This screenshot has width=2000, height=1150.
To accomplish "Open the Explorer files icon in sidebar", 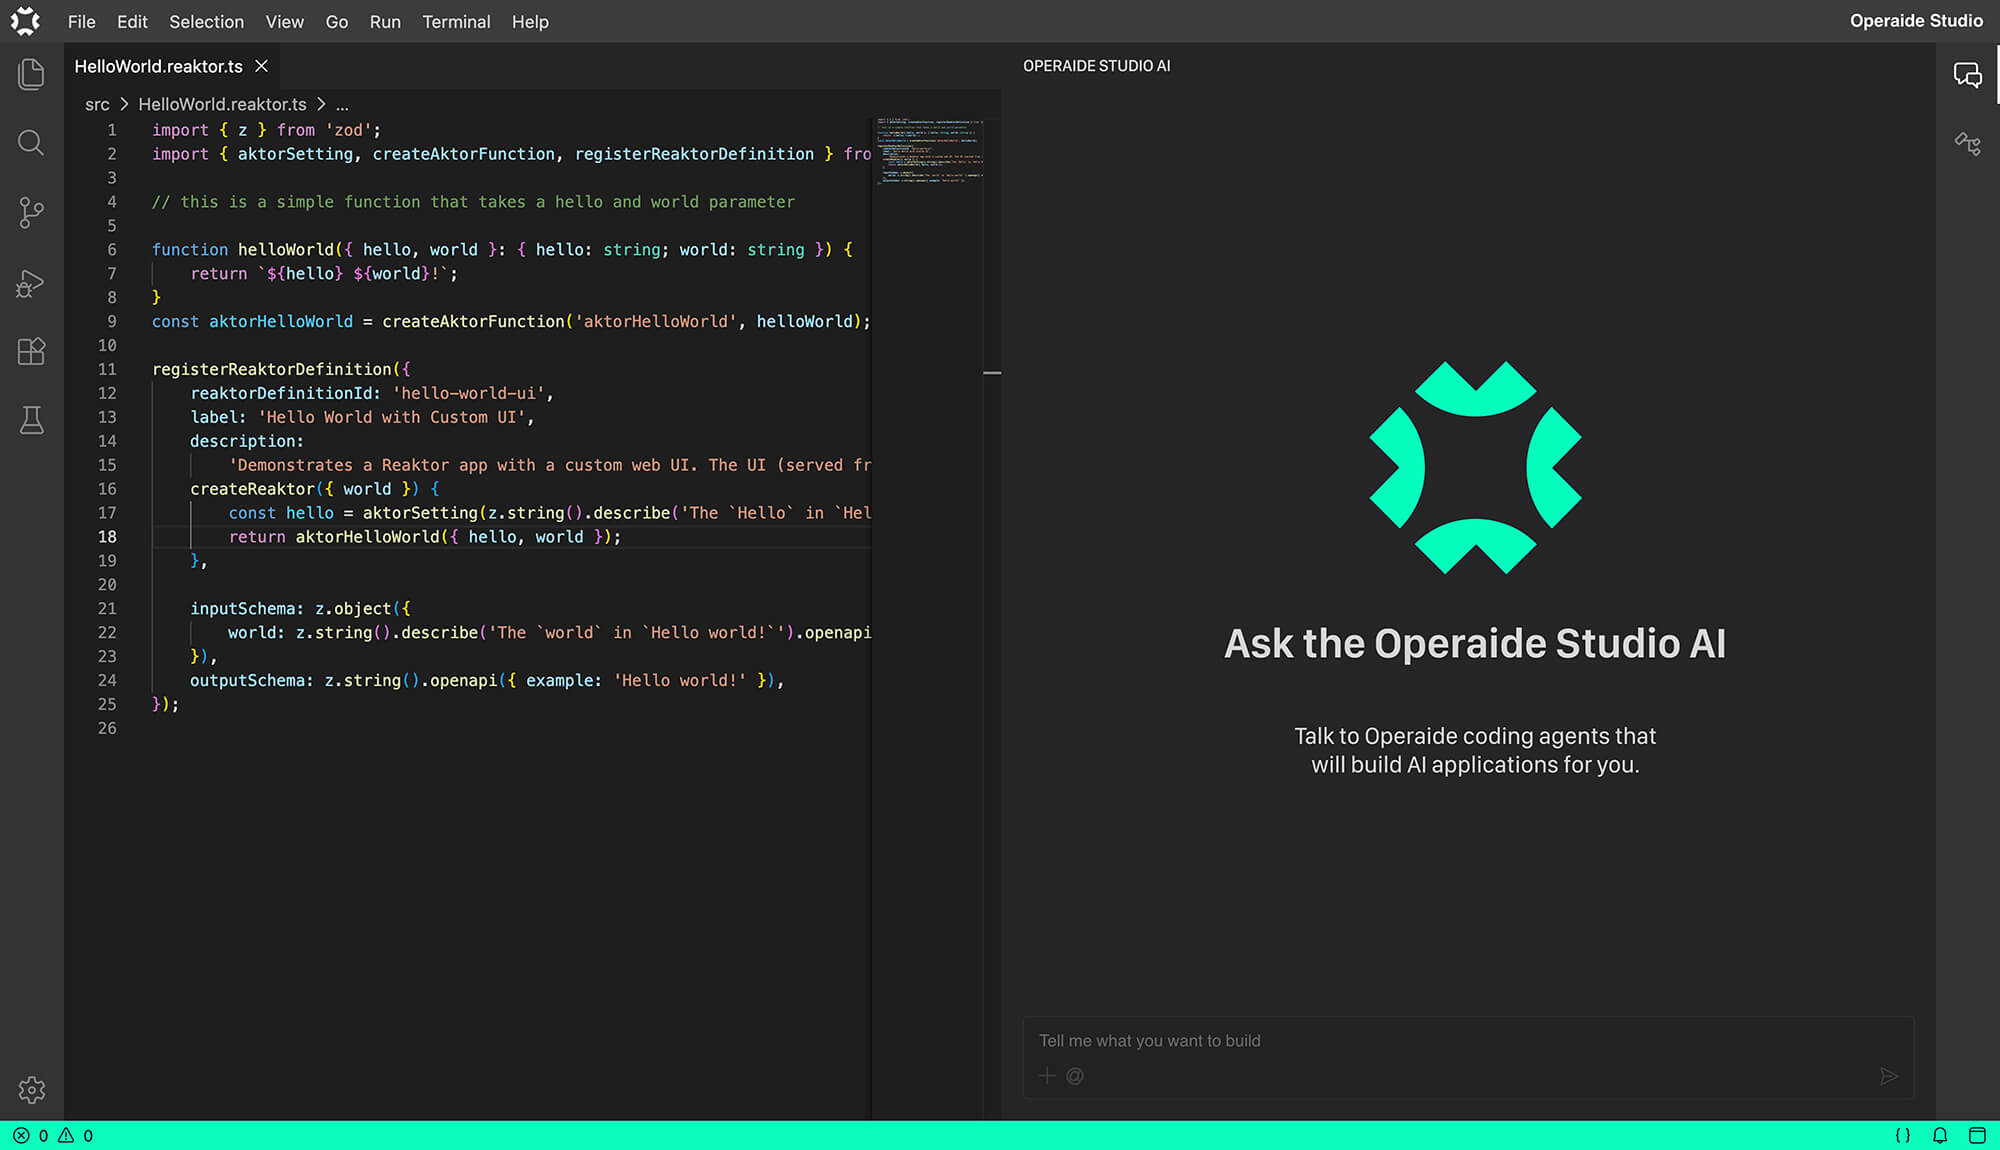I will coord(31,74).
